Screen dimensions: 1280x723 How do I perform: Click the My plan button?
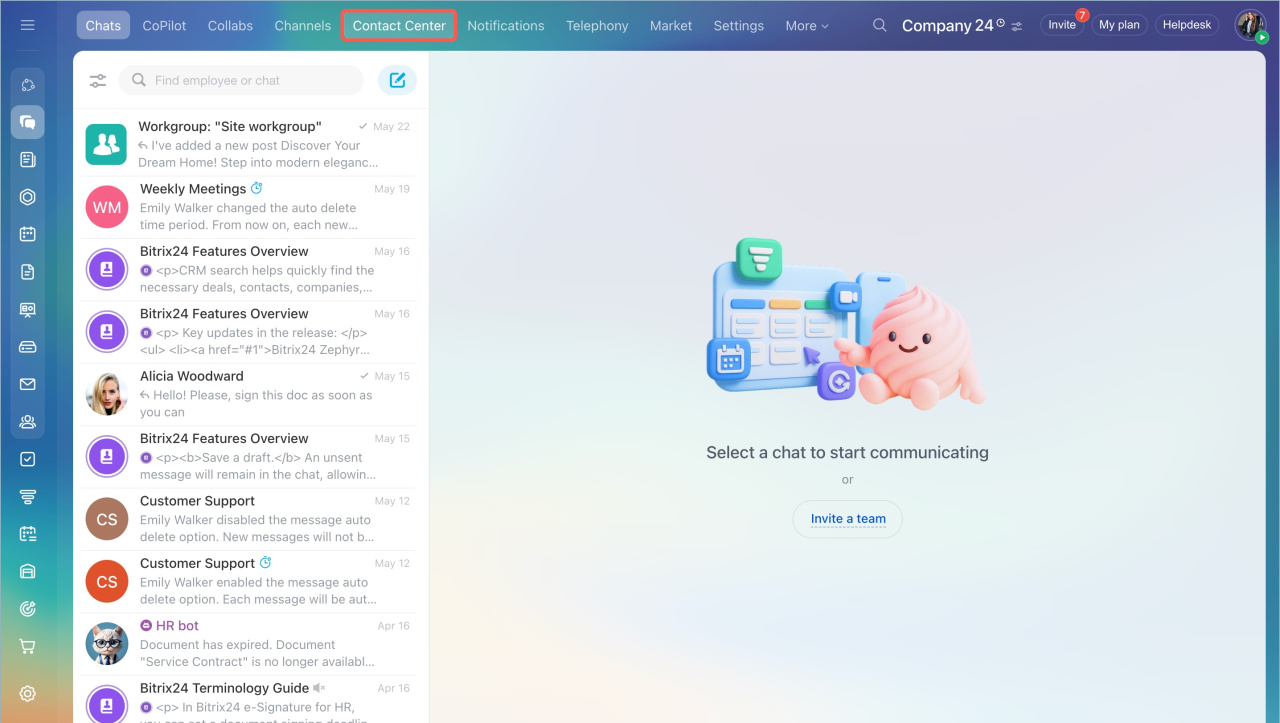pos(1119,25)
